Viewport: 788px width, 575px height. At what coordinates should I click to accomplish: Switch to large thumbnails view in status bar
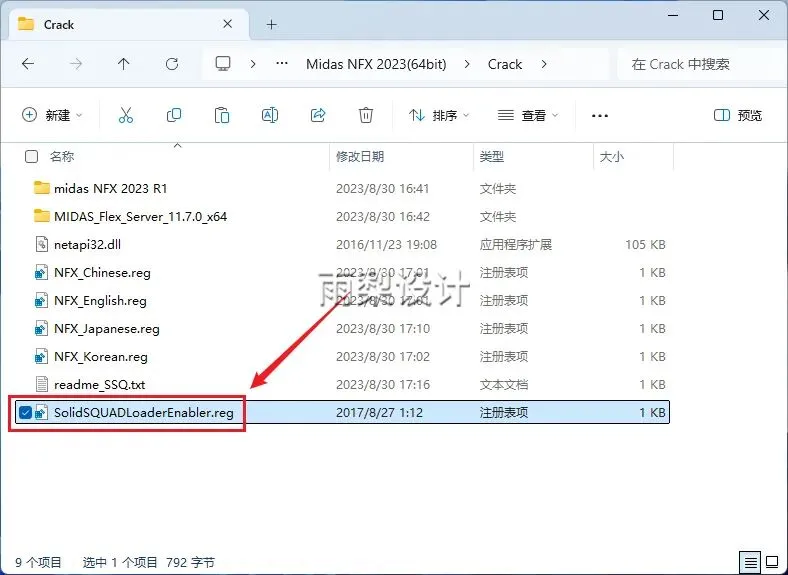tap(772, 562)
